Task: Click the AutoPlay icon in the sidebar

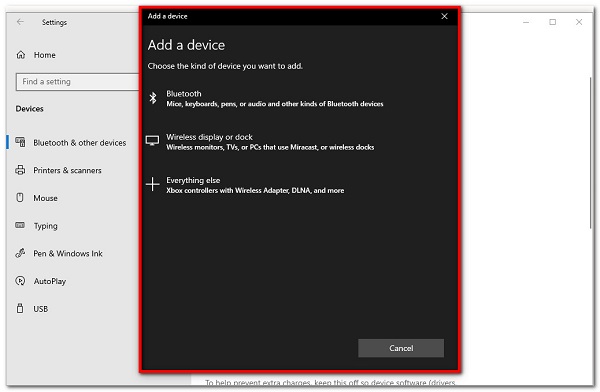Action: (20, 281)
